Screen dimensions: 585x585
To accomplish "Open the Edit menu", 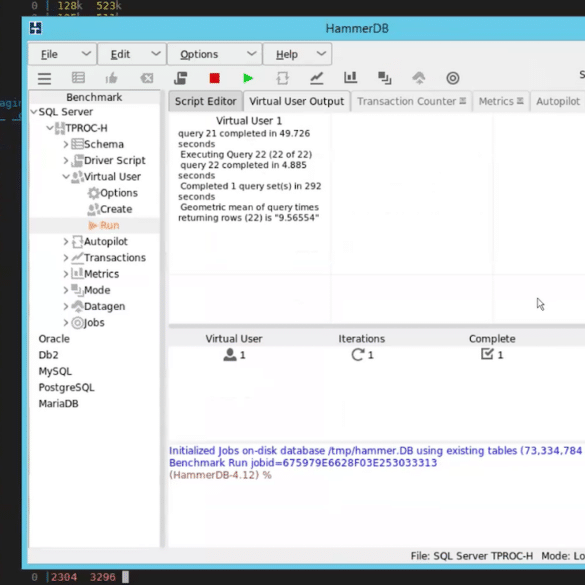I will tap(132, 54).
